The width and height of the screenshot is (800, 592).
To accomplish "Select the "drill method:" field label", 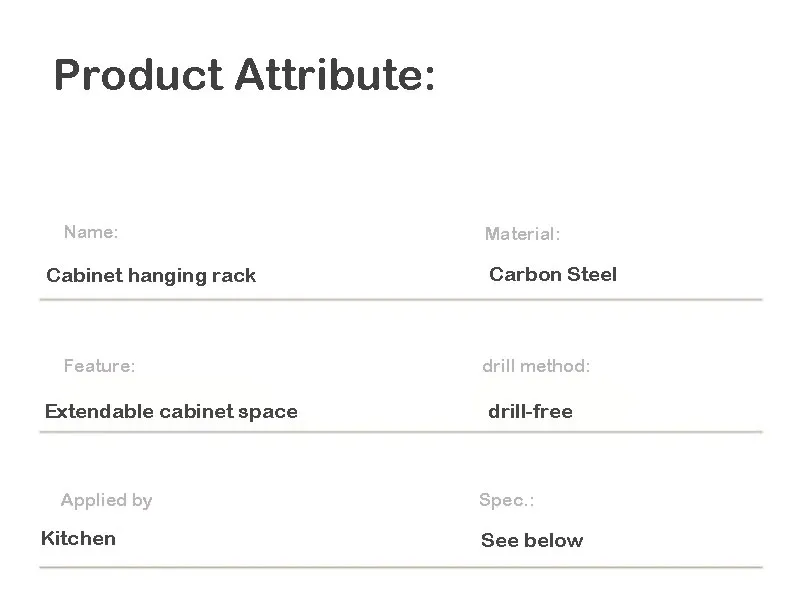I will [536, 366].
